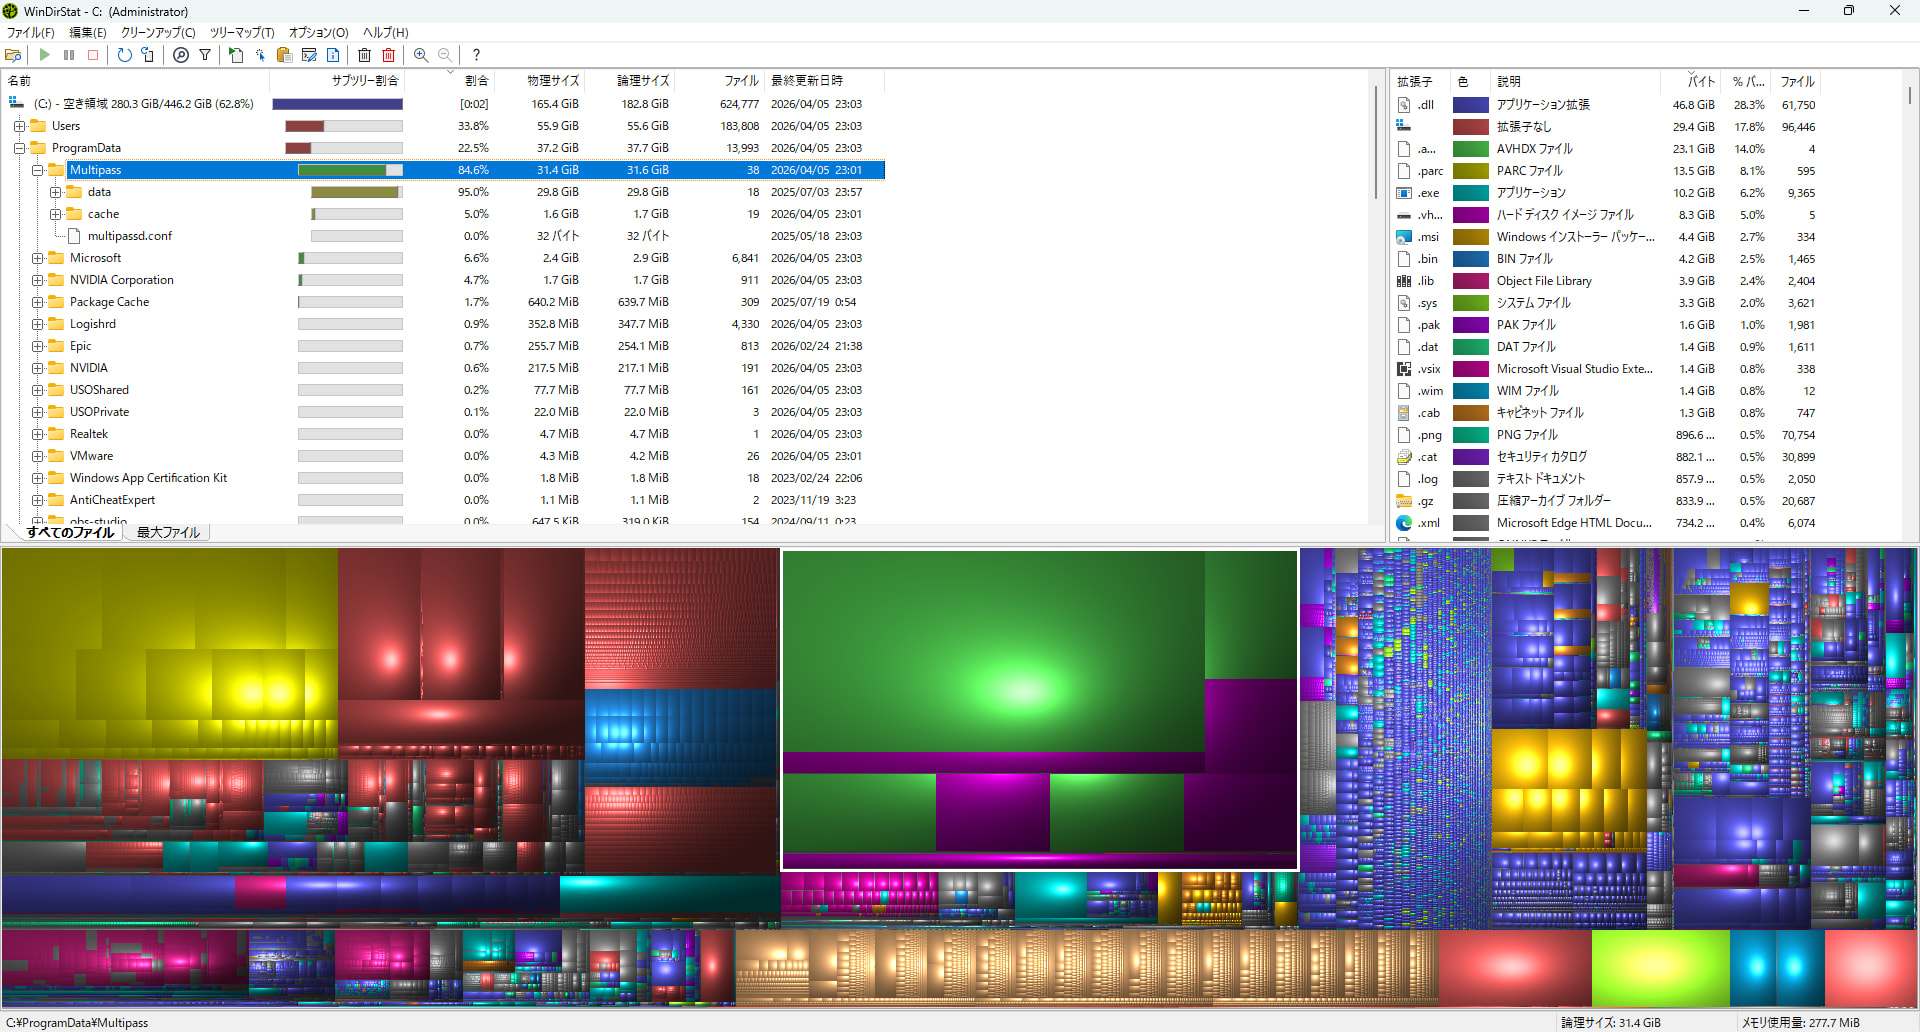Expand the NVIDIA Corporation folder
This screenshot has height=1032, width=1920.
[x=37, y=280]
